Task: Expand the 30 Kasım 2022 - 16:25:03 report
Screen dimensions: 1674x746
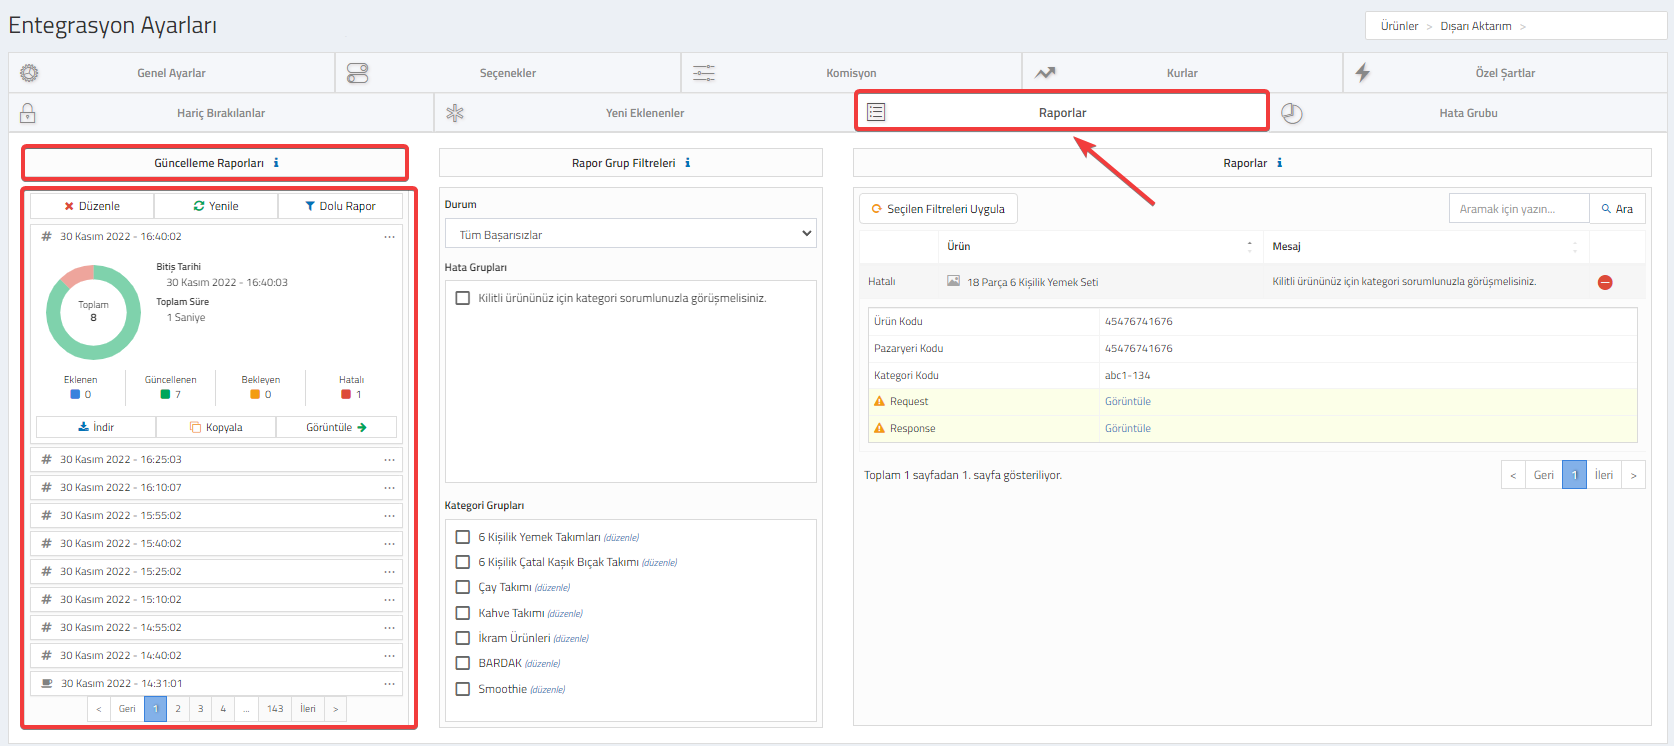Action: click(x=217, y=460)
